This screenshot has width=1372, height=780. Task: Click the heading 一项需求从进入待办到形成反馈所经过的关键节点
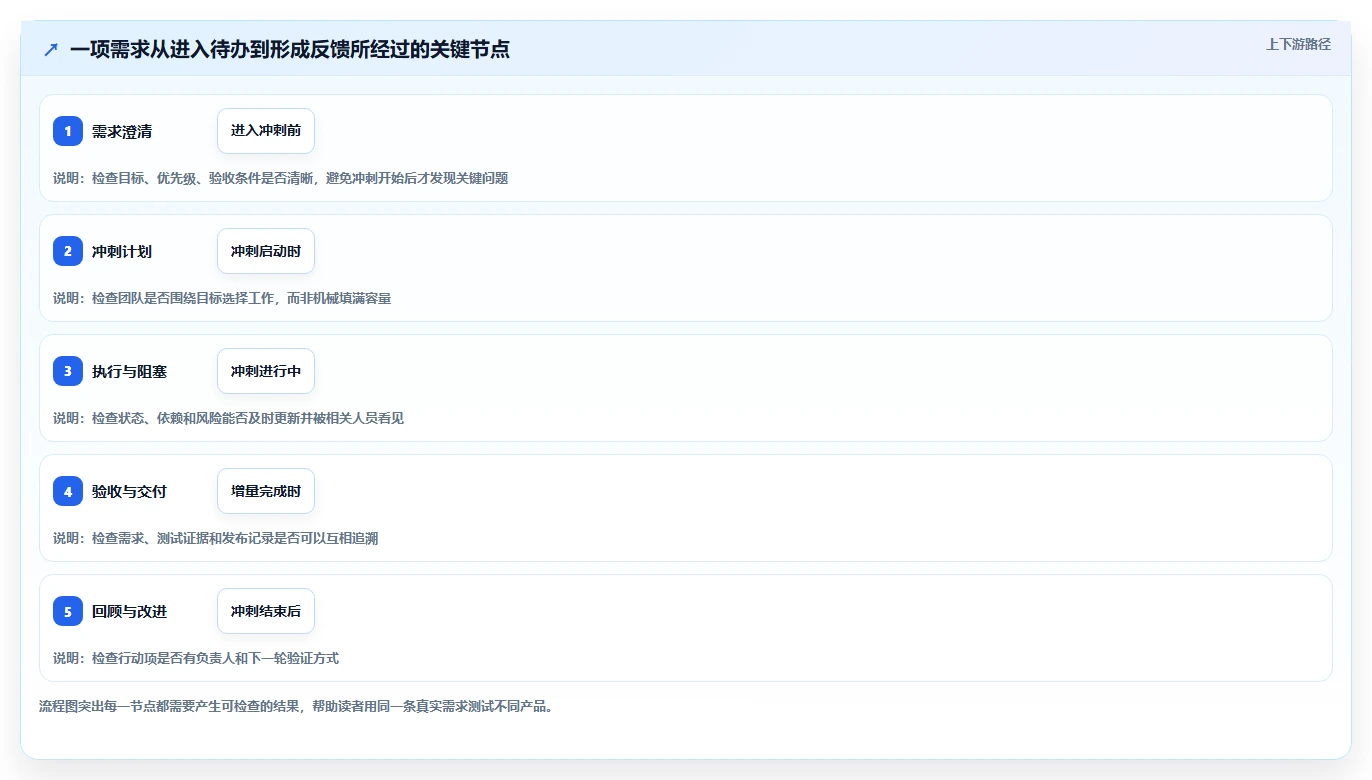click(x=290, y=49)
